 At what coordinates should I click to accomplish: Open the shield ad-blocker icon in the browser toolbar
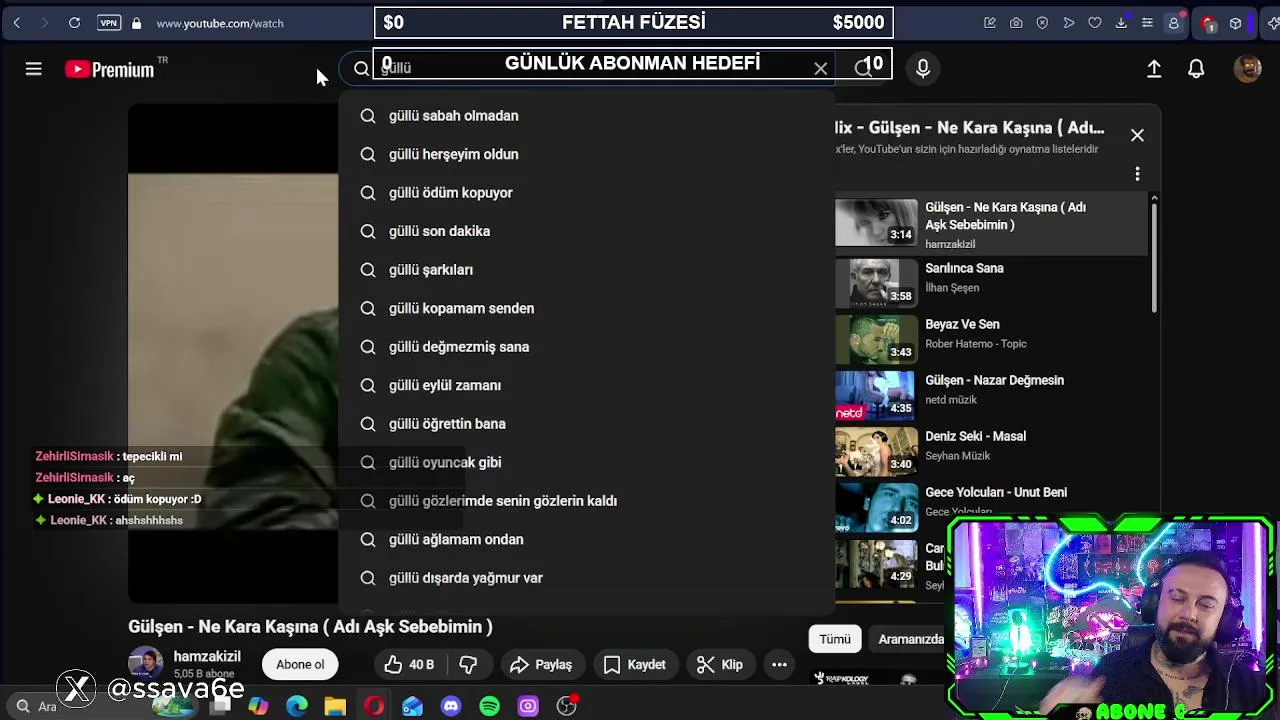coord(1042,23)
